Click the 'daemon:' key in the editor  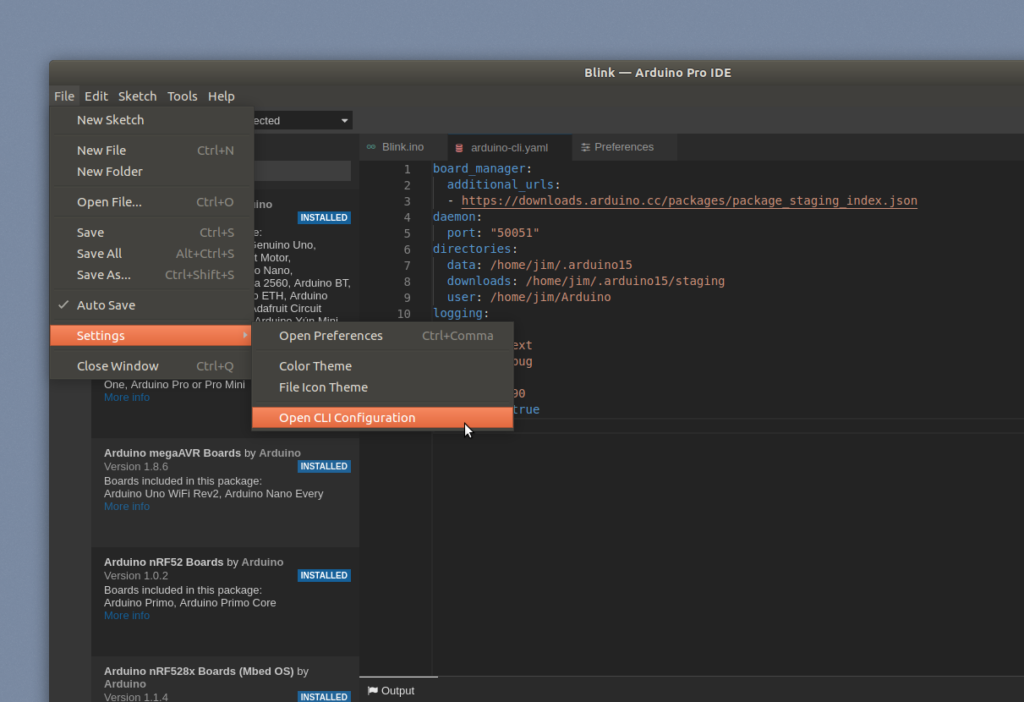click(457, 217)
